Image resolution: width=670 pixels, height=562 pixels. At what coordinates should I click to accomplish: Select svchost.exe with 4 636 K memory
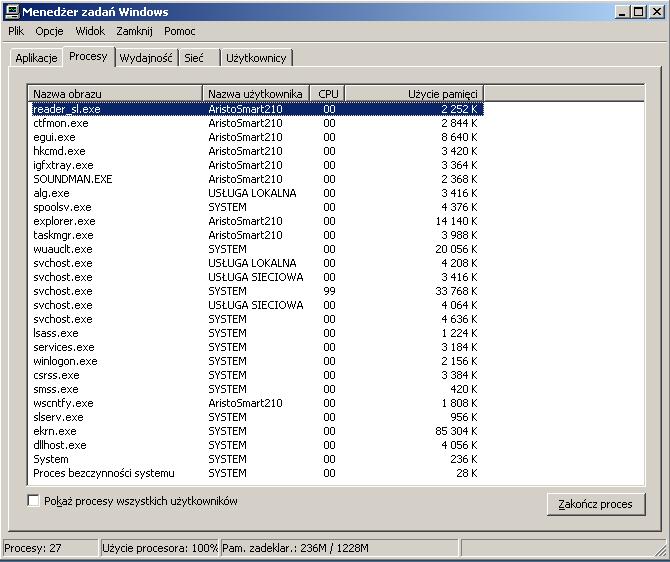258,319
